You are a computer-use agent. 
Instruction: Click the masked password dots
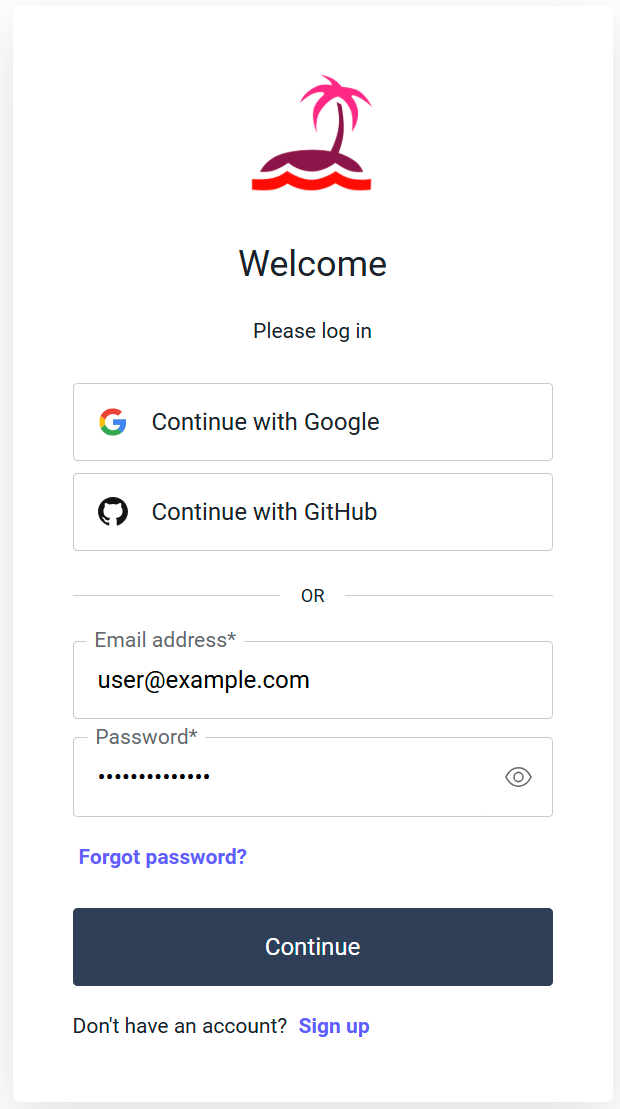coord(154,777)
